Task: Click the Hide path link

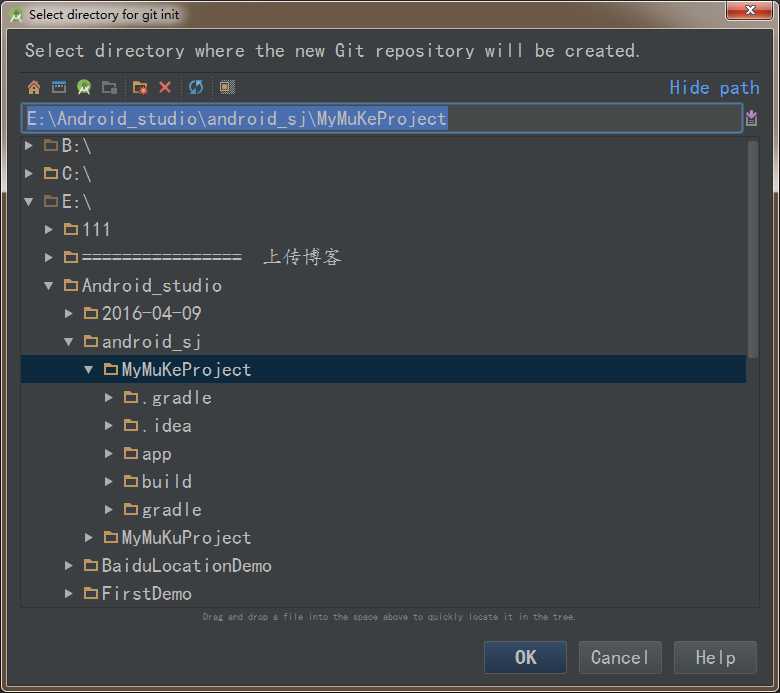Action: 714,88
